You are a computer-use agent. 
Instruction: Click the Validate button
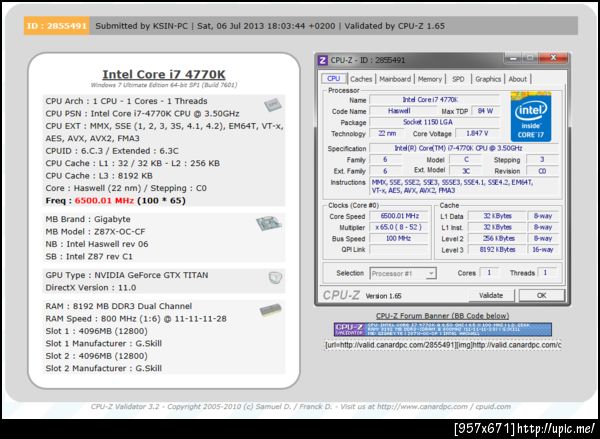[x=491, y=295]
